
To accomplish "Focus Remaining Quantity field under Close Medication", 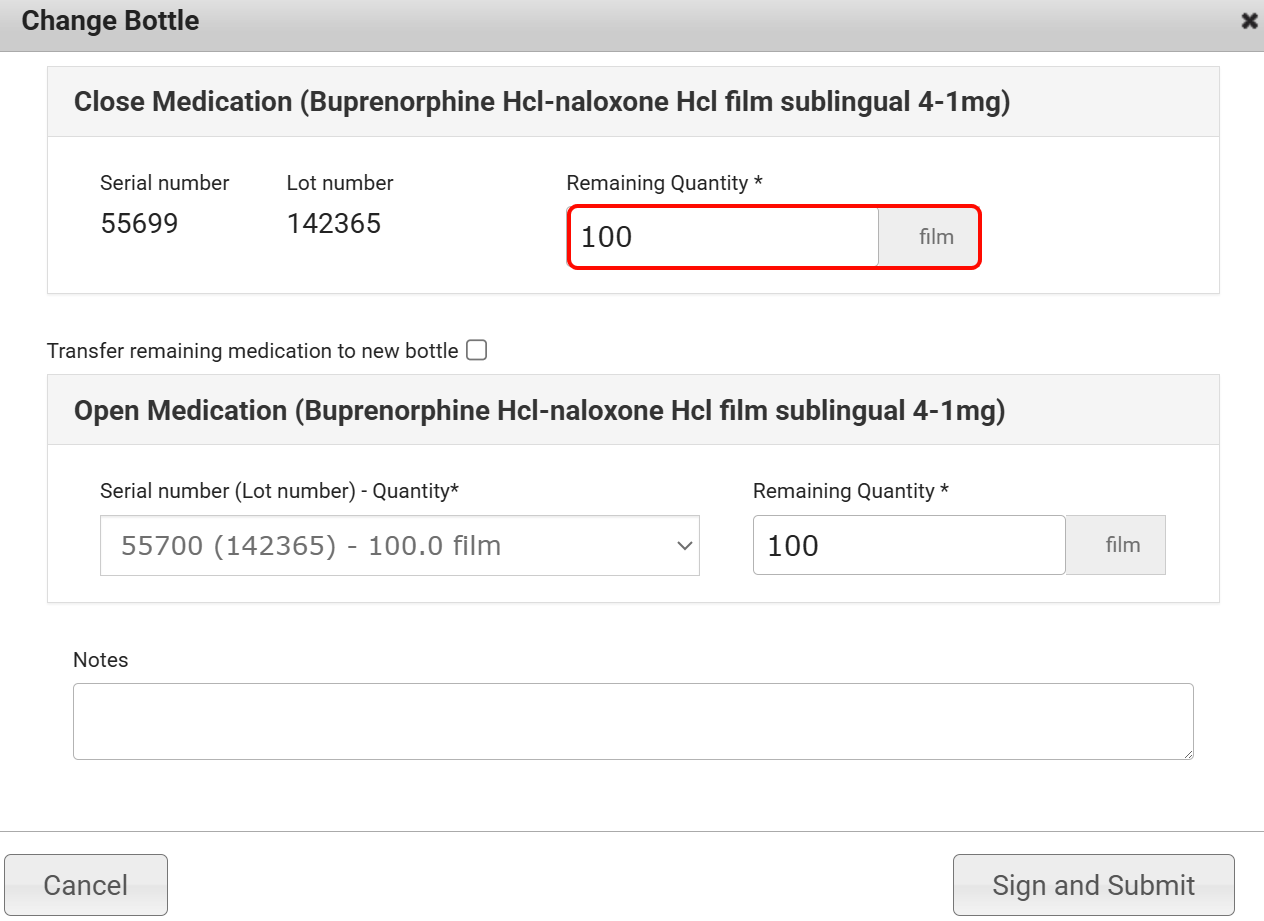I will [723, 237].
